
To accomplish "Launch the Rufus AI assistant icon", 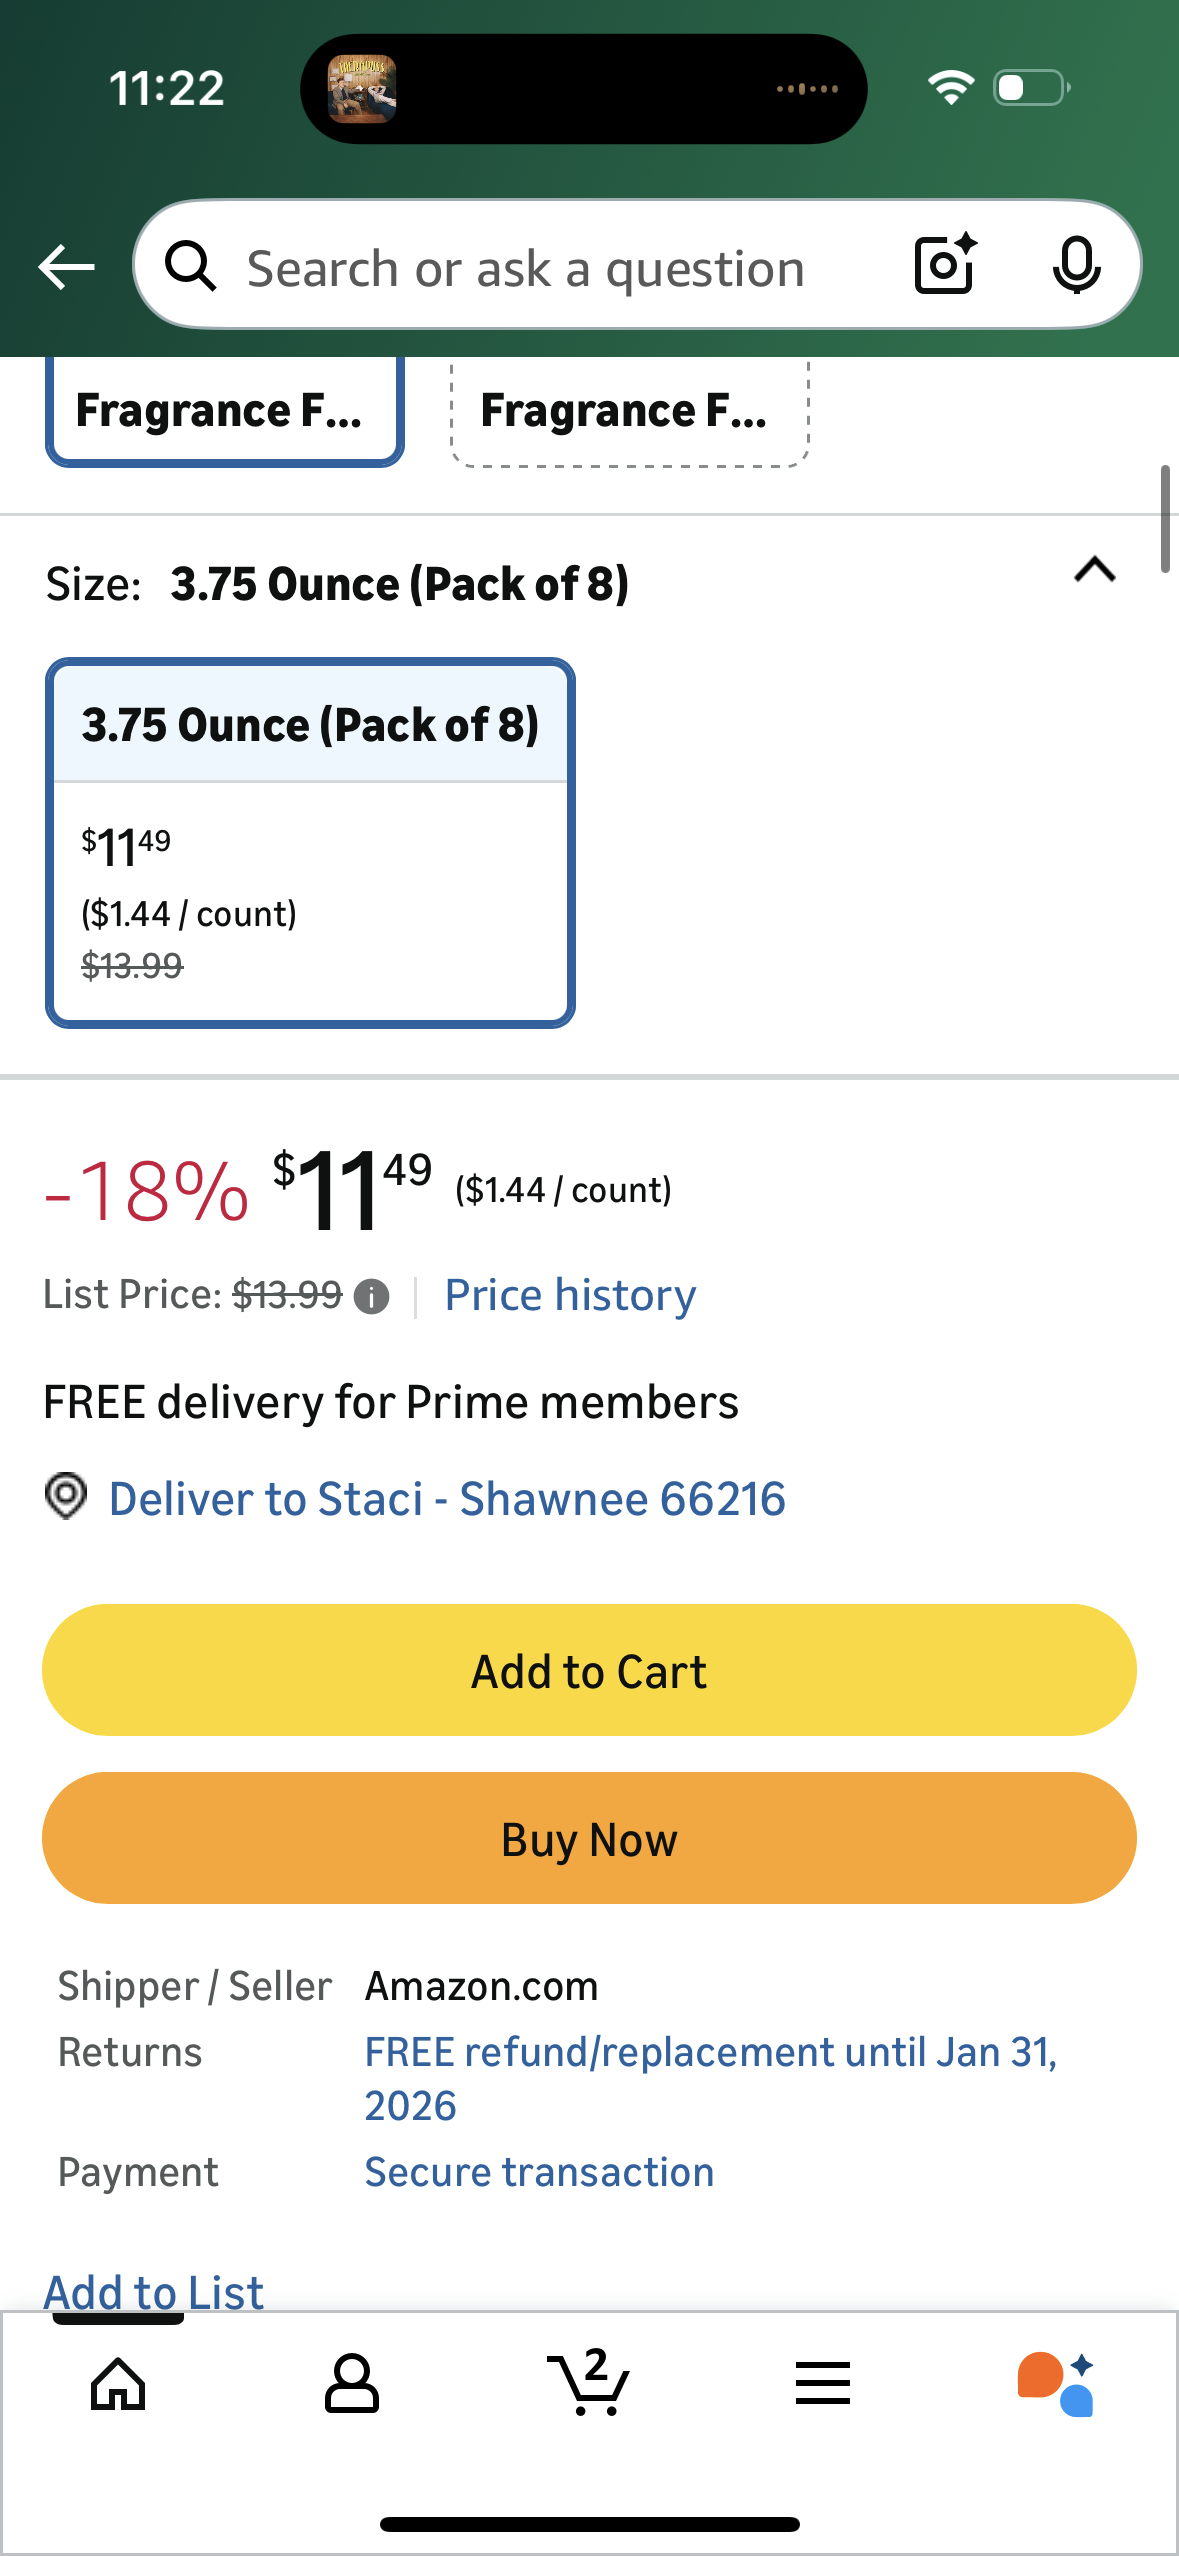I will coord(1056,2384).
